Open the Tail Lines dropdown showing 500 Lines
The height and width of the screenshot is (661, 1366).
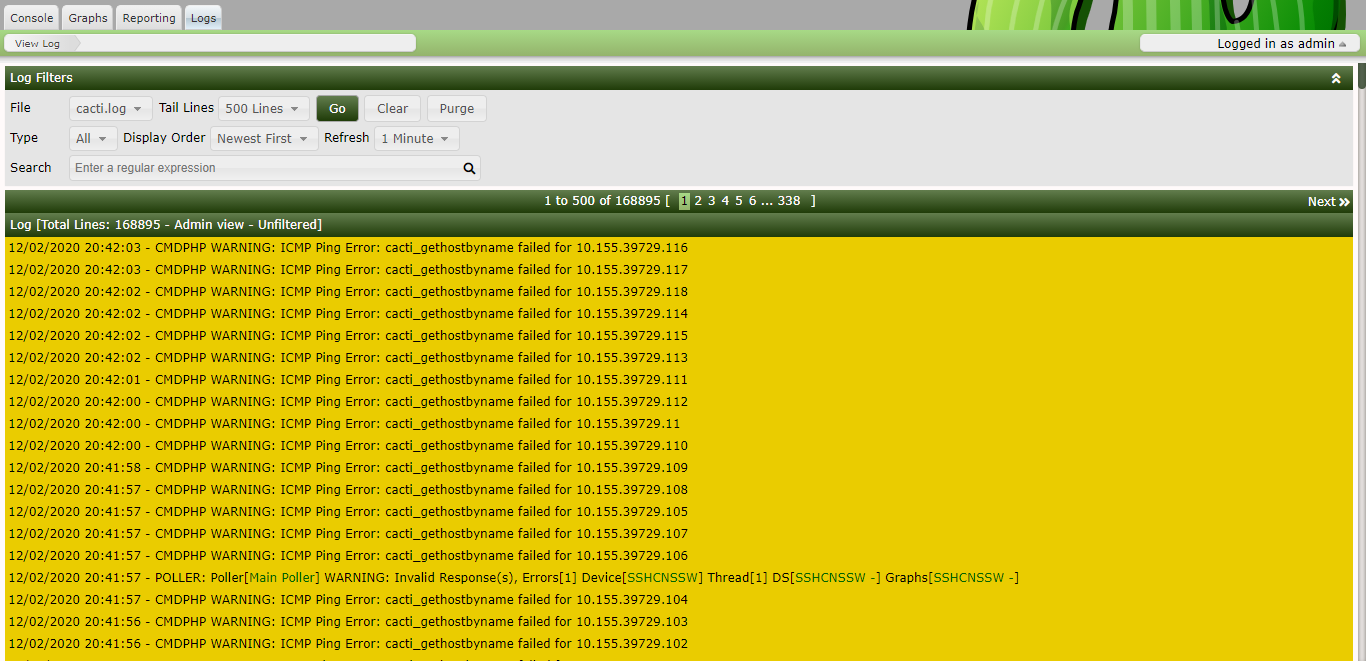(x=264, y=108)
